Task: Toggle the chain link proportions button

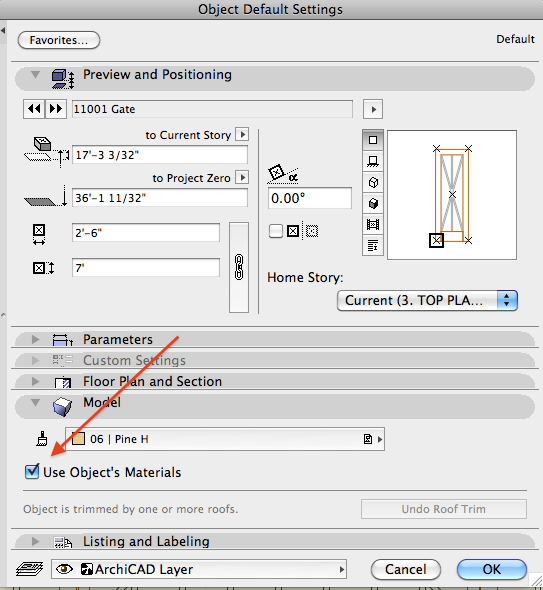Action: (239, 267)
